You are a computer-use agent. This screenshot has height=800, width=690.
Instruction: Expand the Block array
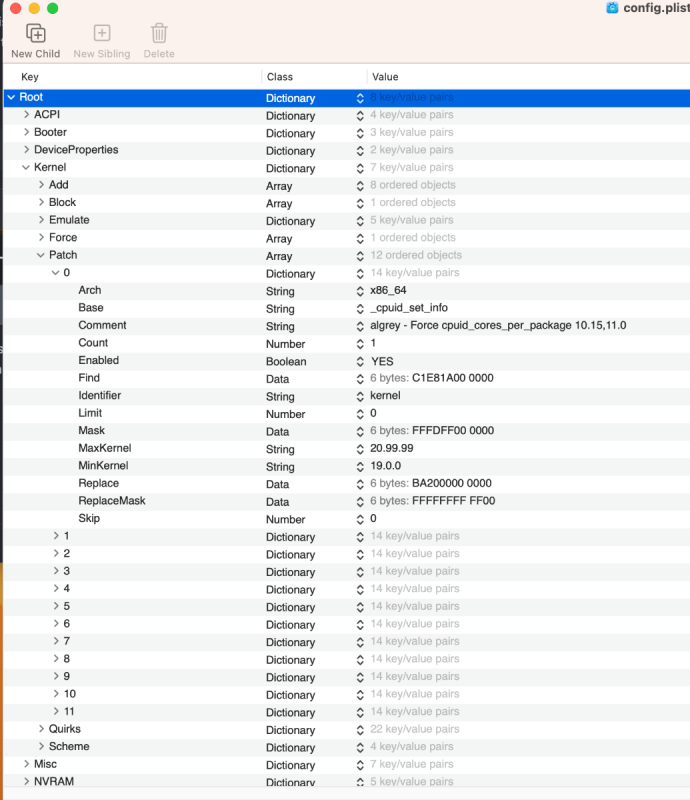pos(41,202)
